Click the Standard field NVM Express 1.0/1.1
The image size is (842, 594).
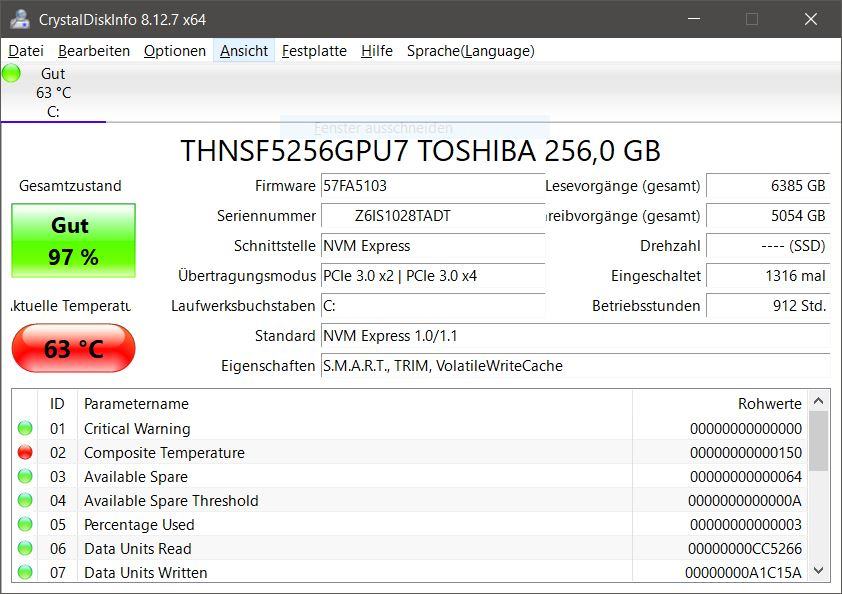[576, 336]
